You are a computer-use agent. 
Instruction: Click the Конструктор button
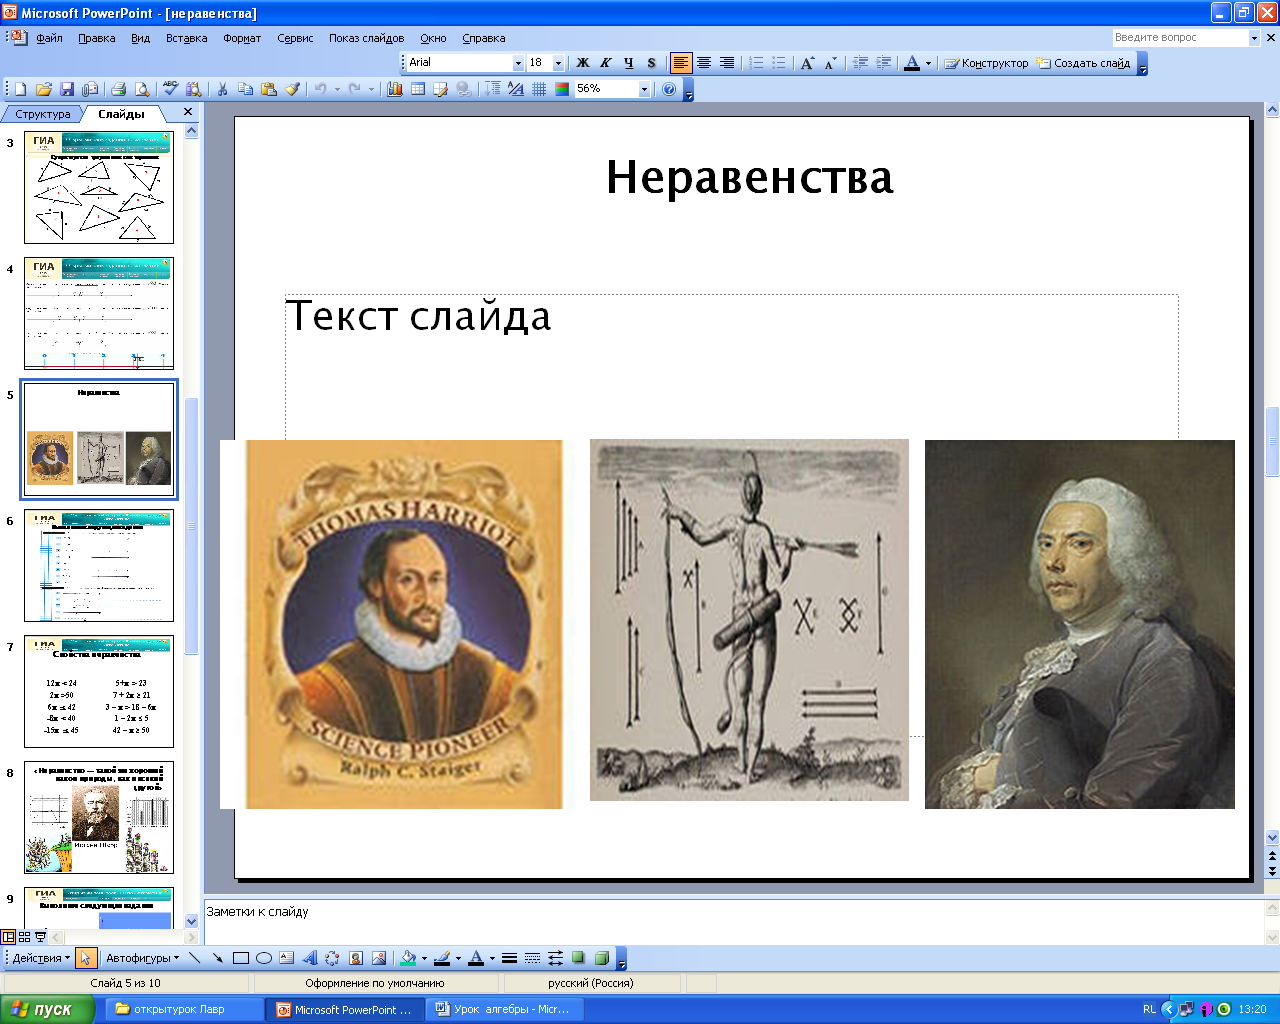tap(986, 63)
